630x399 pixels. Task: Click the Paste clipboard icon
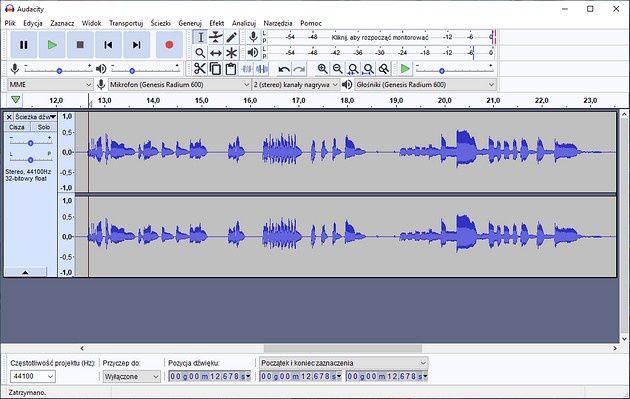point(231,69)
